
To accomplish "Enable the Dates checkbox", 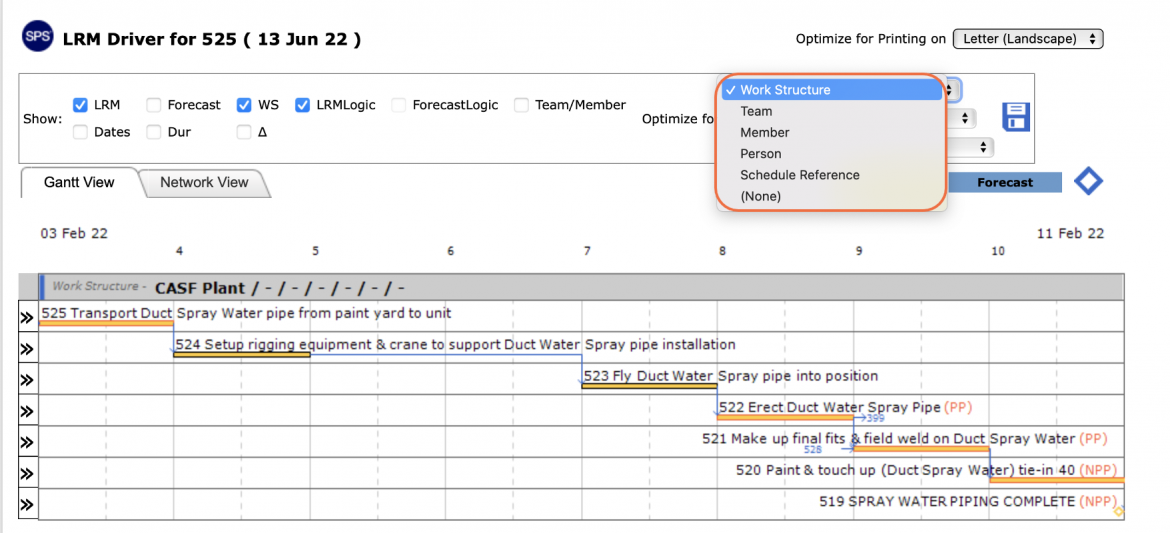I will [x=80, y=132].
